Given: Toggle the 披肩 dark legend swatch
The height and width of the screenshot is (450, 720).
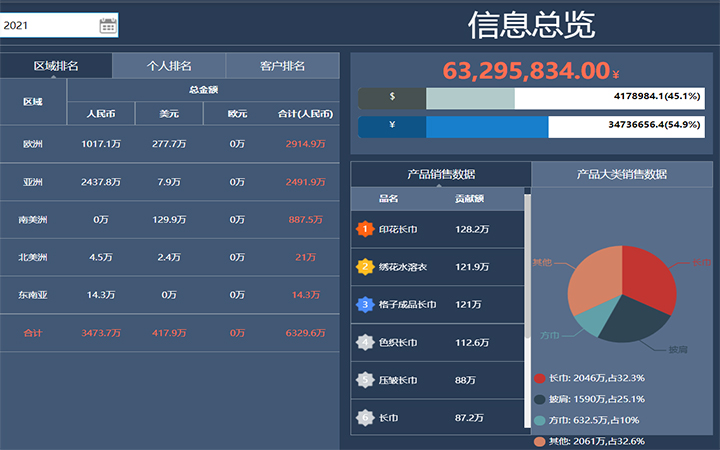Looking at the screenshot, I should [540, 399].
